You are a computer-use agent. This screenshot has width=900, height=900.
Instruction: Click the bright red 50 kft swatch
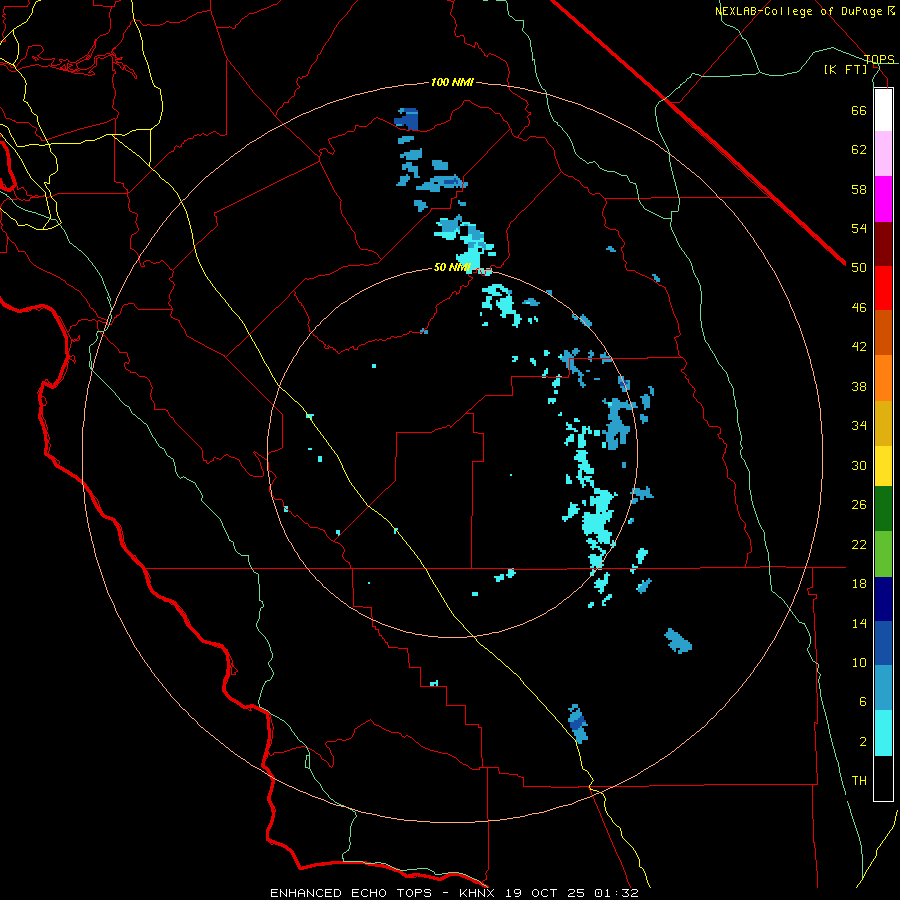click(883, 288)
